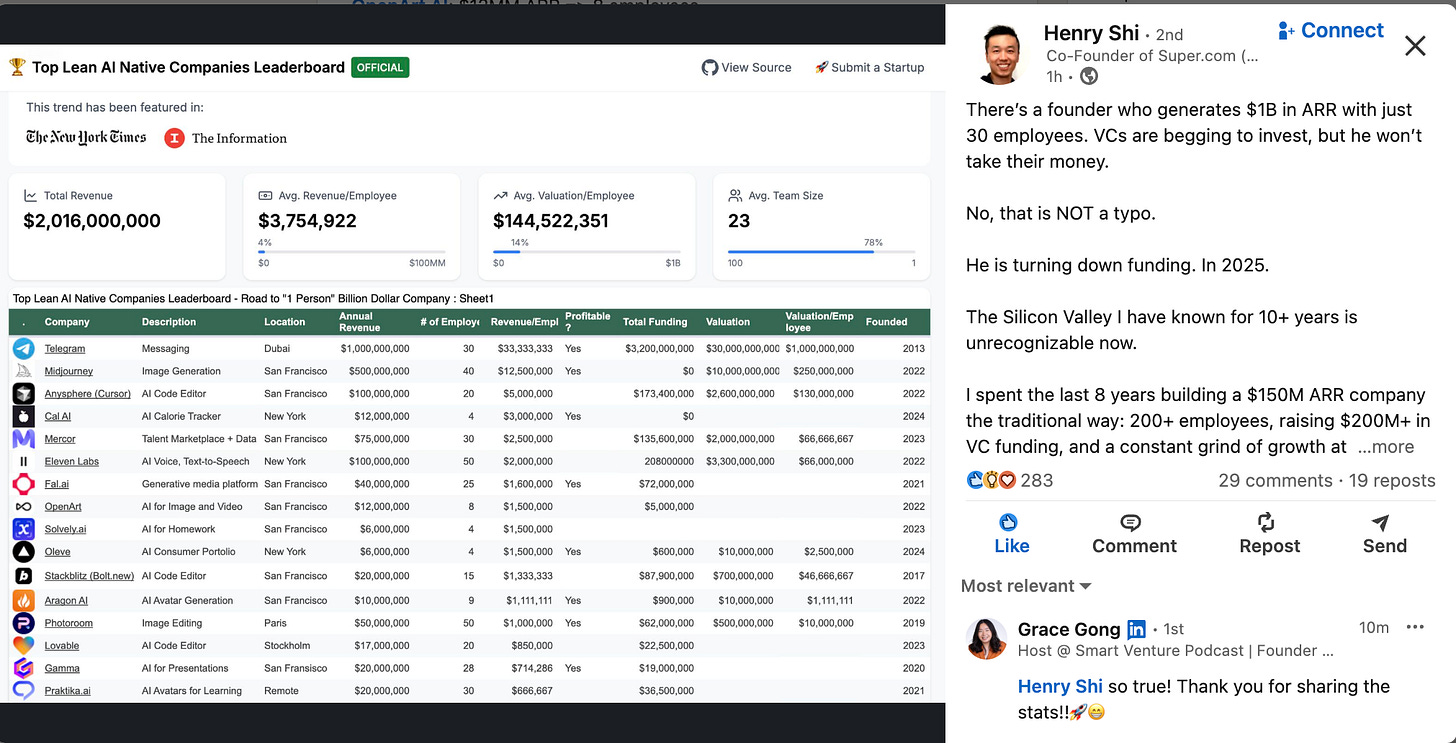Click the Henry Shi mention in Grace's comment
Screen dimensions: 1456x743
click(x=1060, y=686)
